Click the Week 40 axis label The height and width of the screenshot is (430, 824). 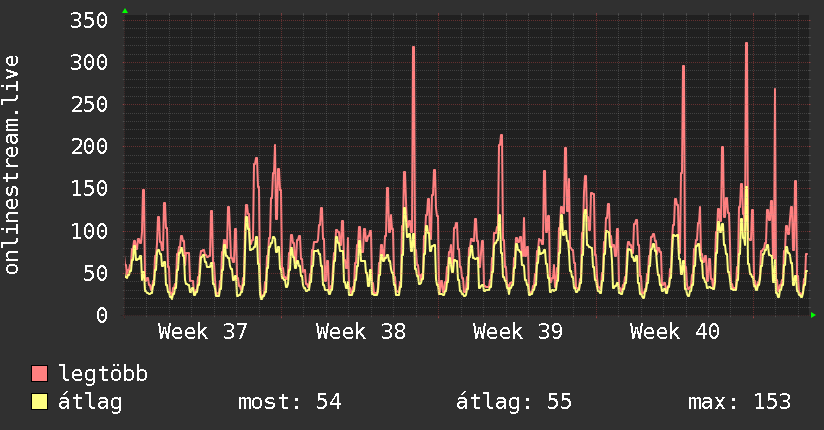click(x=675, y=332)
